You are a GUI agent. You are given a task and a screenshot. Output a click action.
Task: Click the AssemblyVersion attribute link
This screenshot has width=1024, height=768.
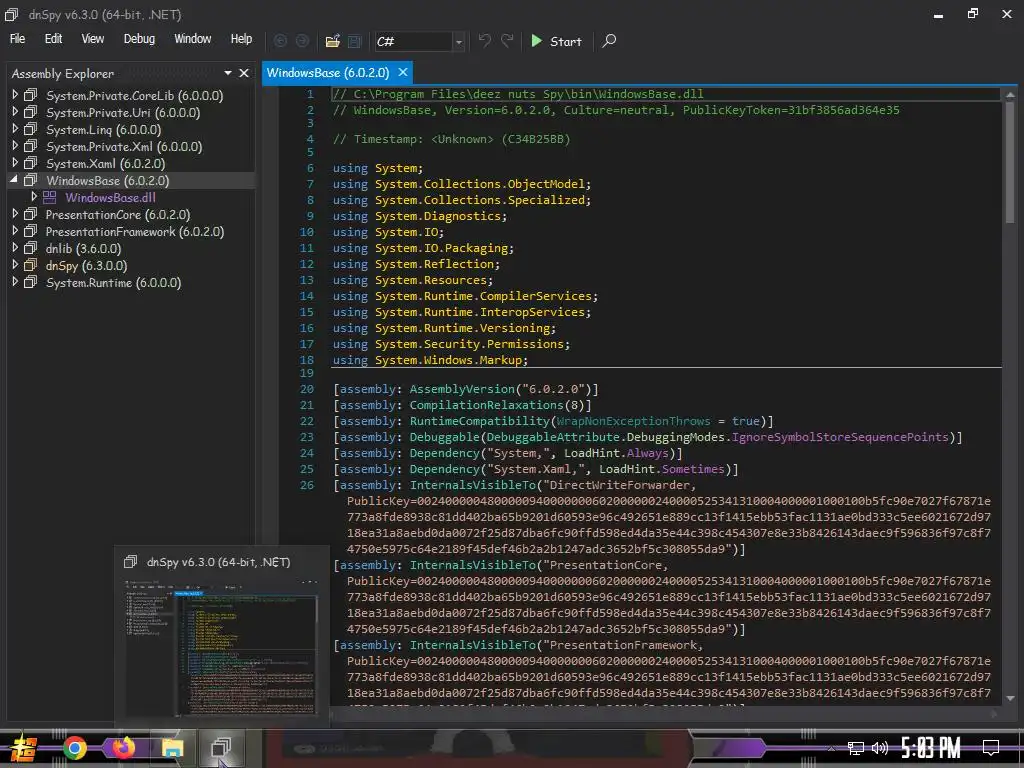pos(462,389)
